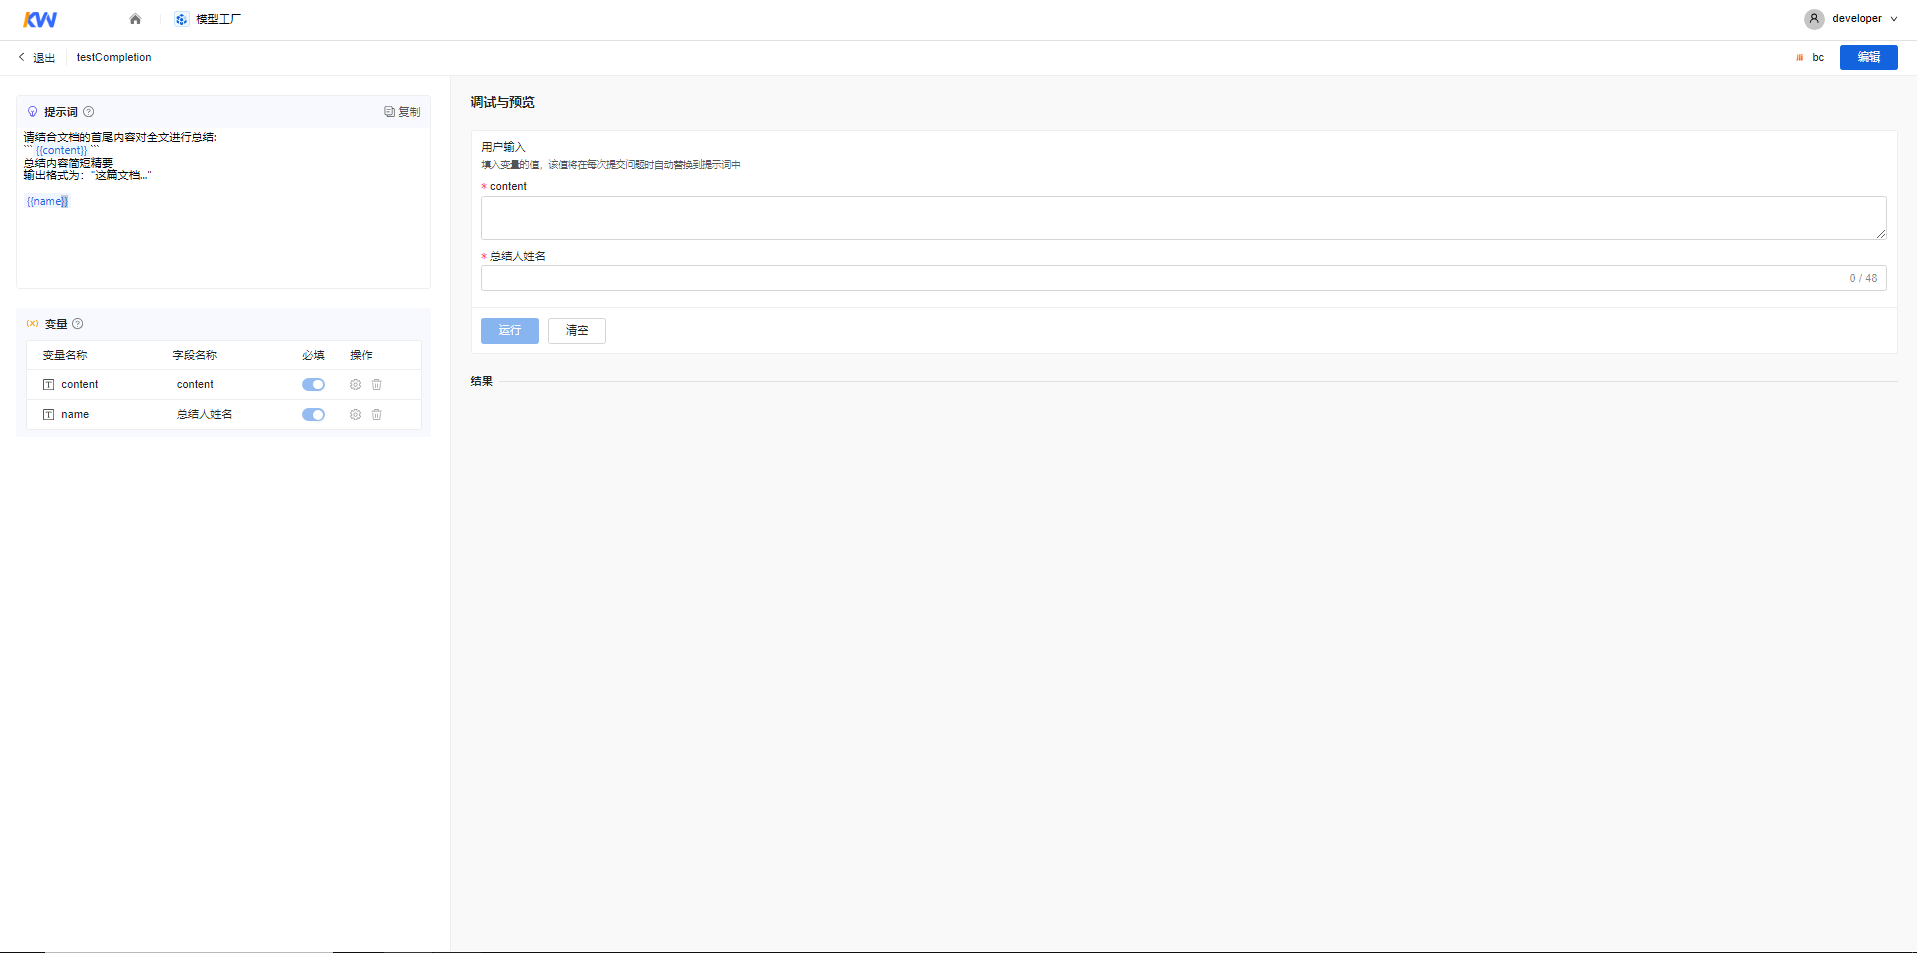
Task: Click the 结果 results label
Action: tap(482, 381)
